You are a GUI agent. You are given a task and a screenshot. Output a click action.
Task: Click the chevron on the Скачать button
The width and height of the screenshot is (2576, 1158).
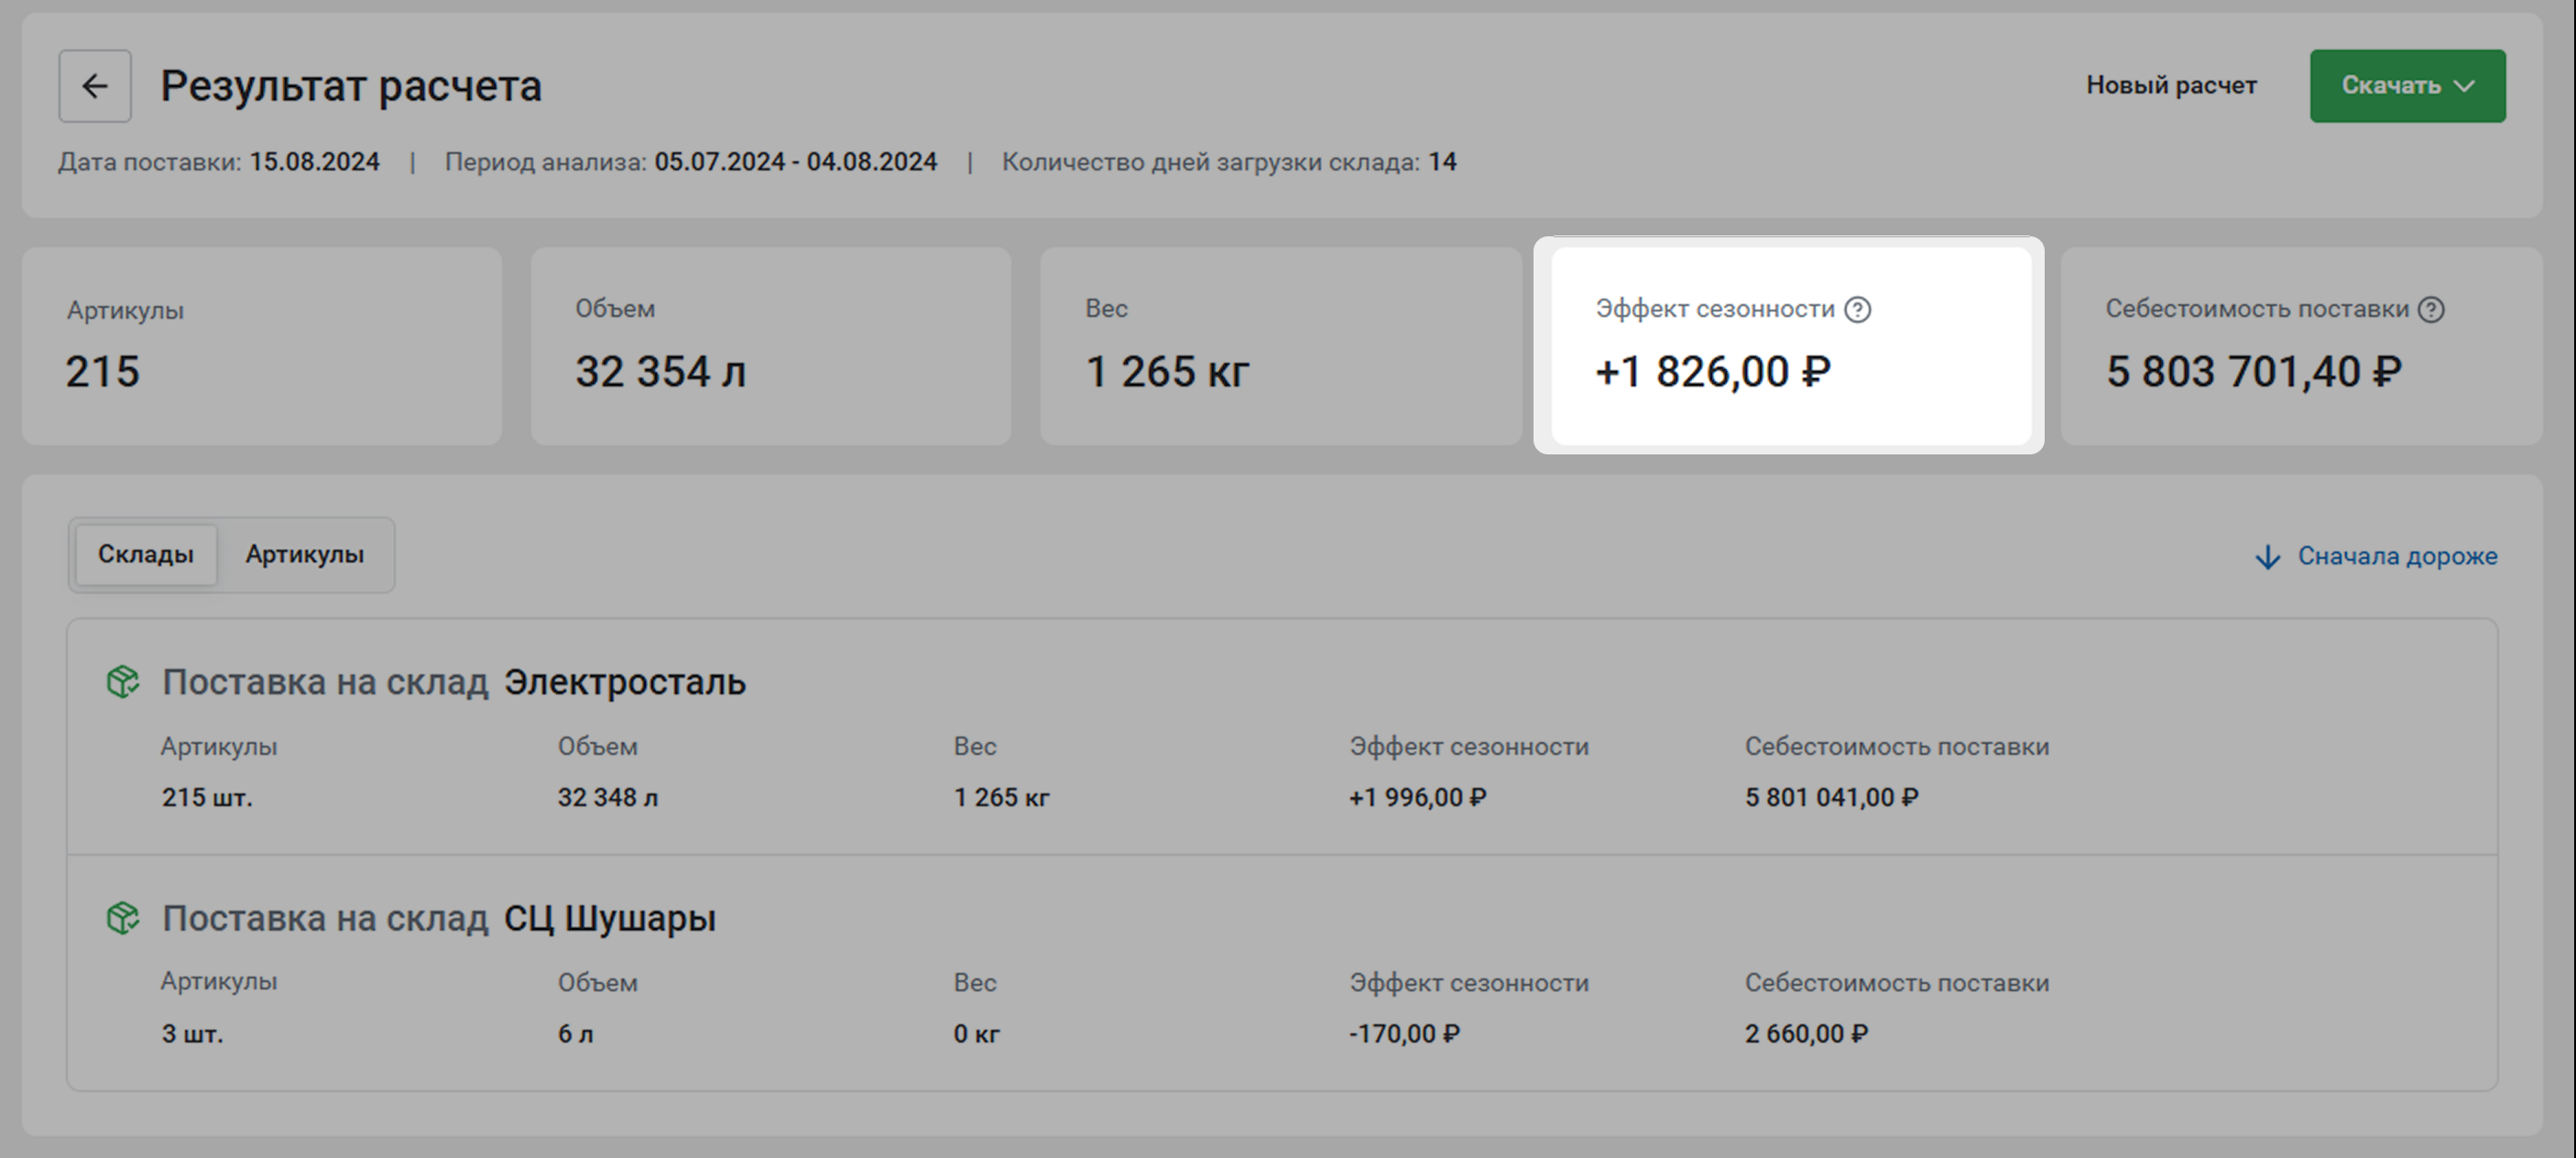[x=2465, y=86]
